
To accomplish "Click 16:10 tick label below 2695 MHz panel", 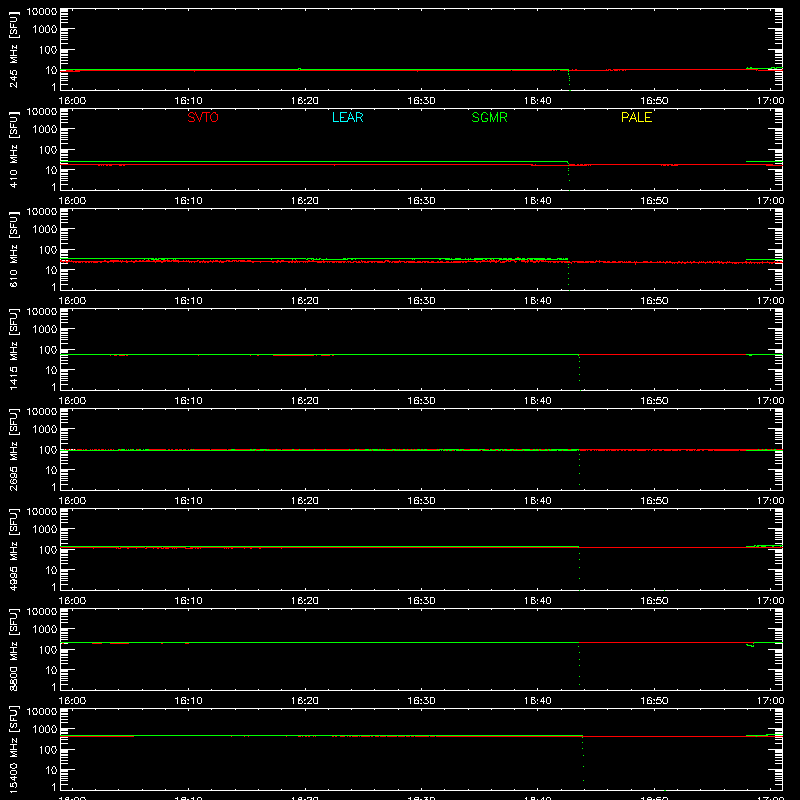I will [x=189, y=501].
